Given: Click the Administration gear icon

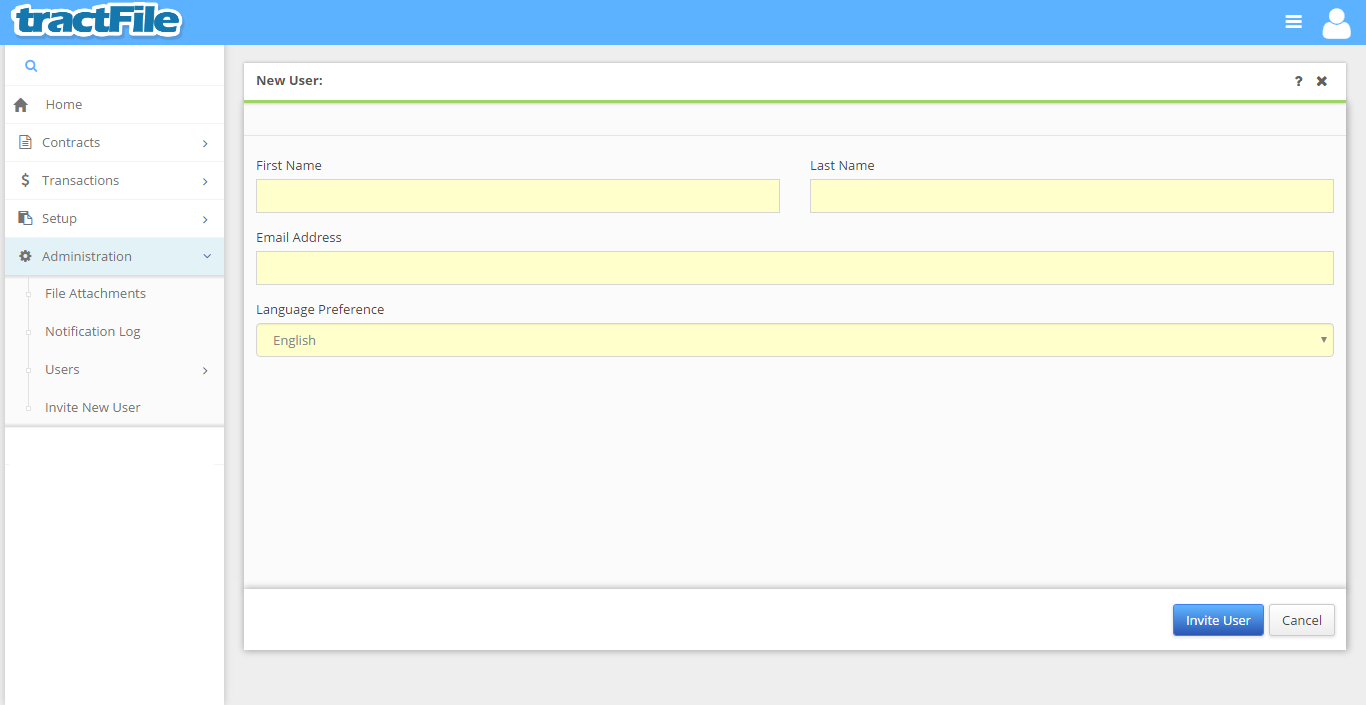Looking at the screenshot, I should (x=25, y=257).
